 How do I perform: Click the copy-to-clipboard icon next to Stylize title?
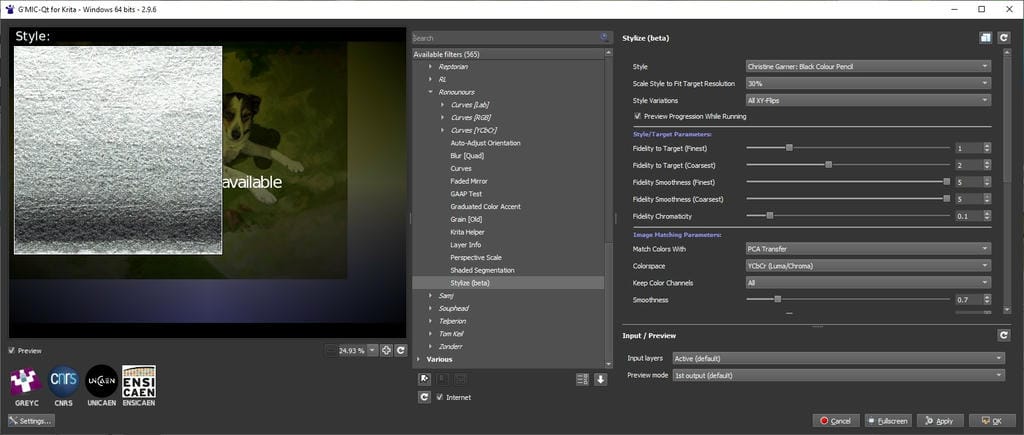pyautogui.click(x=985, y=38)
